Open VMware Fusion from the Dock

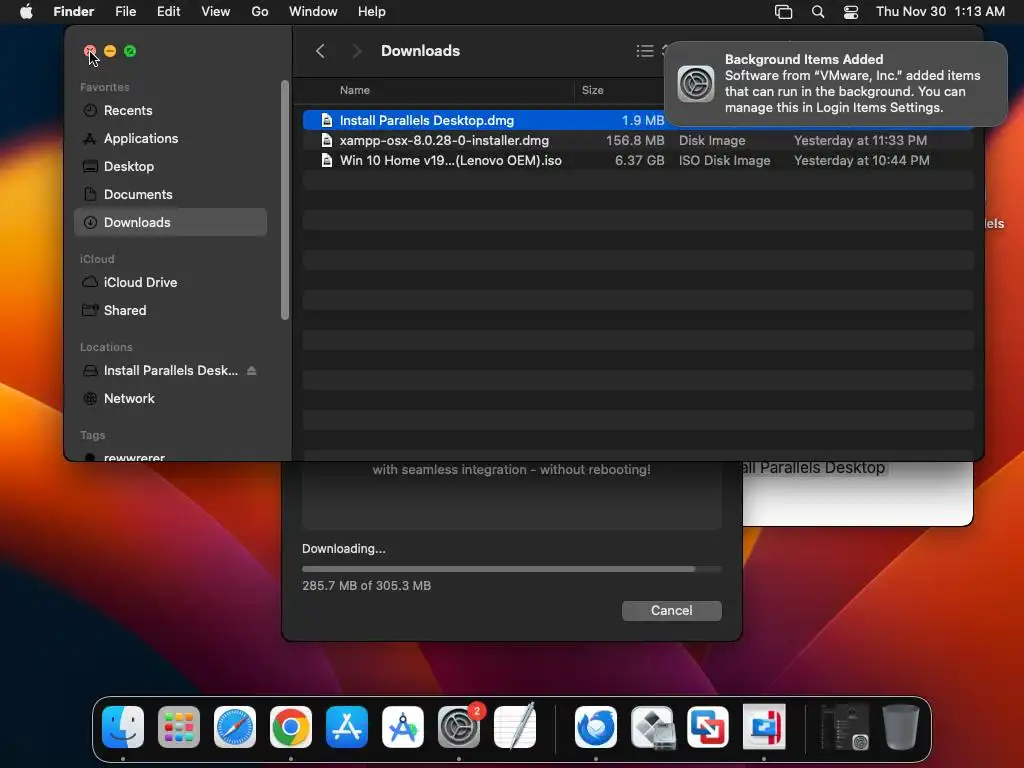[x=708, y=727]
